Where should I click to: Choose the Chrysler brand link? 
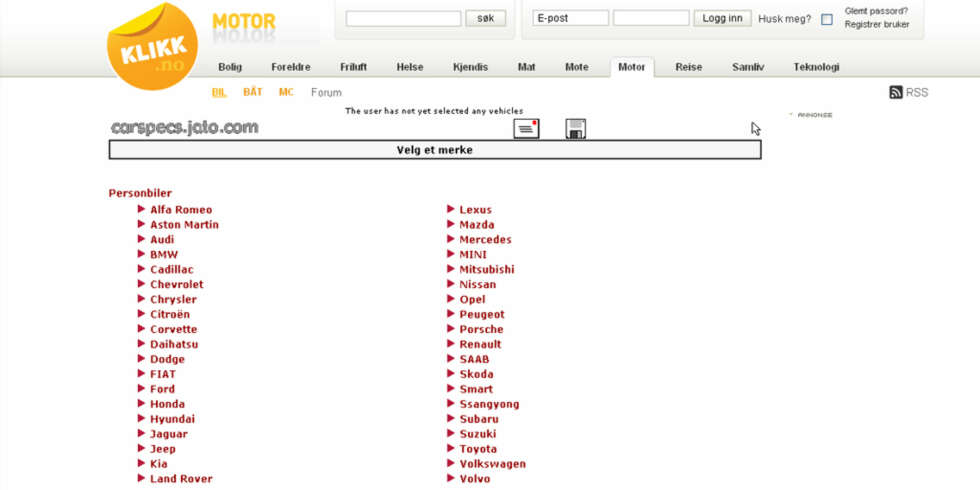coord(173,299)
